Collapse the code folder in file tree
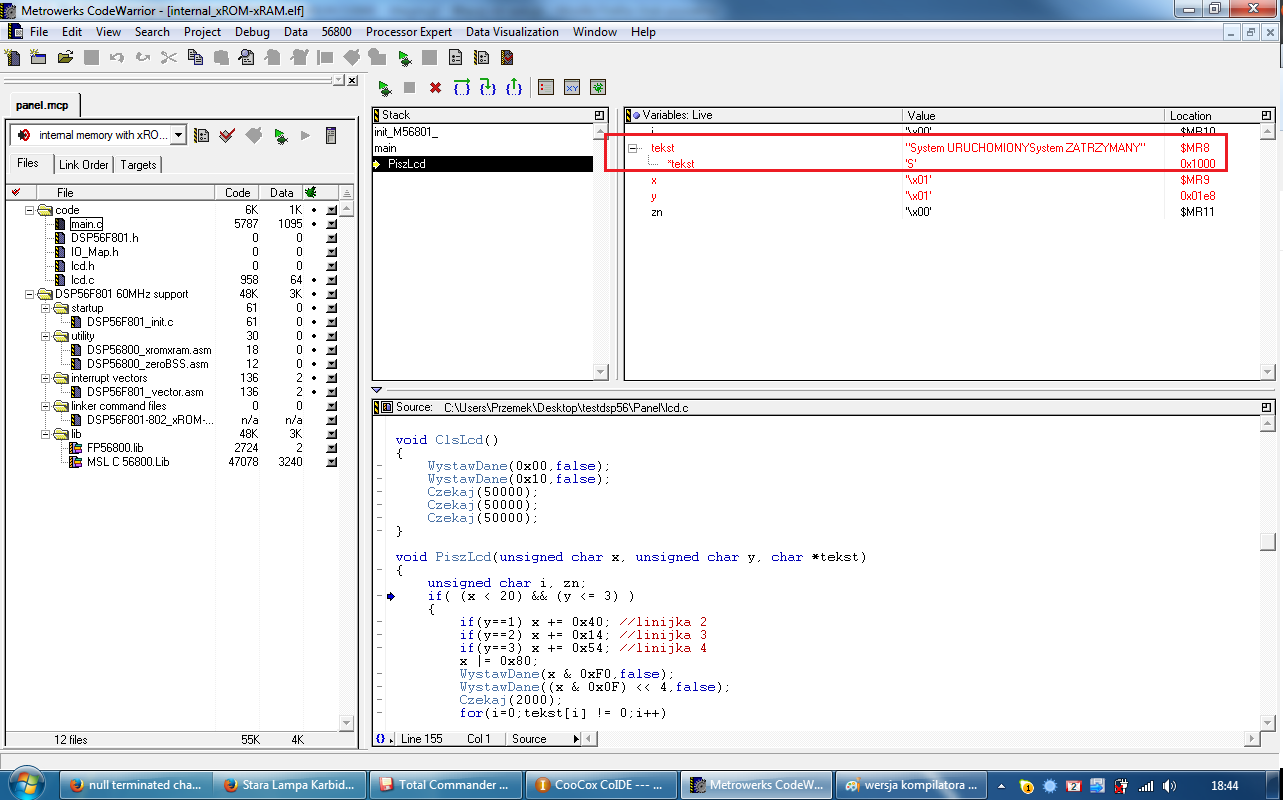 (x=30, y=210)
